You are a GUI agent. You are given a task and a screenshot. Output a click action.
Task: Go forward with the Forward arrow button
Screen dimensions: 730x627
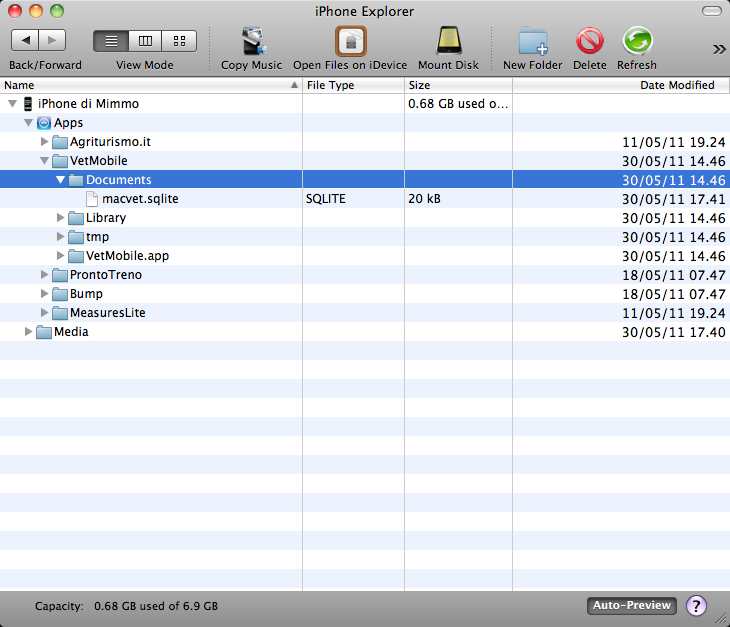tap(52, 40)
